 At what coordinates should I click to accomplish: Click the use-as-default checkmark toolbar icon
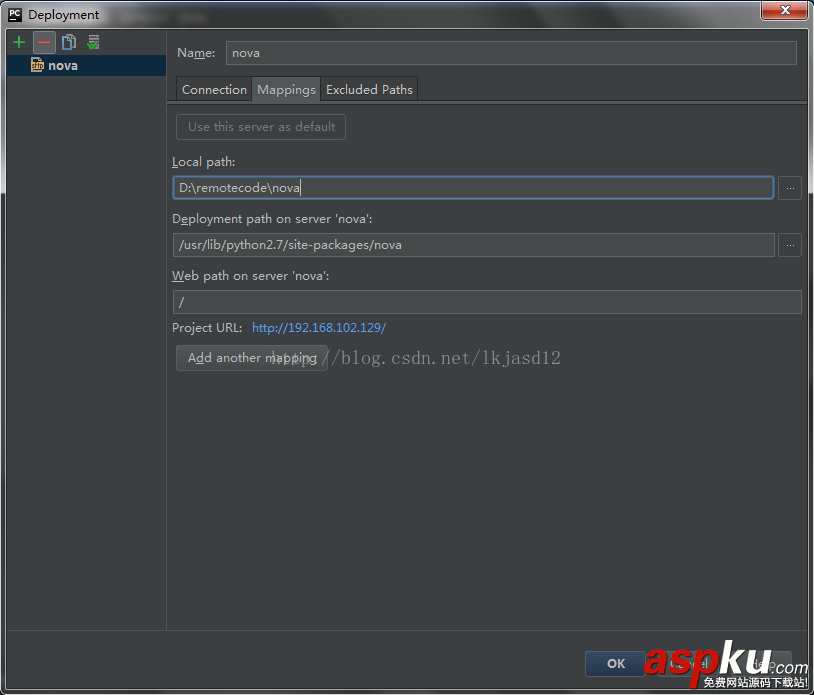pyautogui.click(x=93, y=42)
